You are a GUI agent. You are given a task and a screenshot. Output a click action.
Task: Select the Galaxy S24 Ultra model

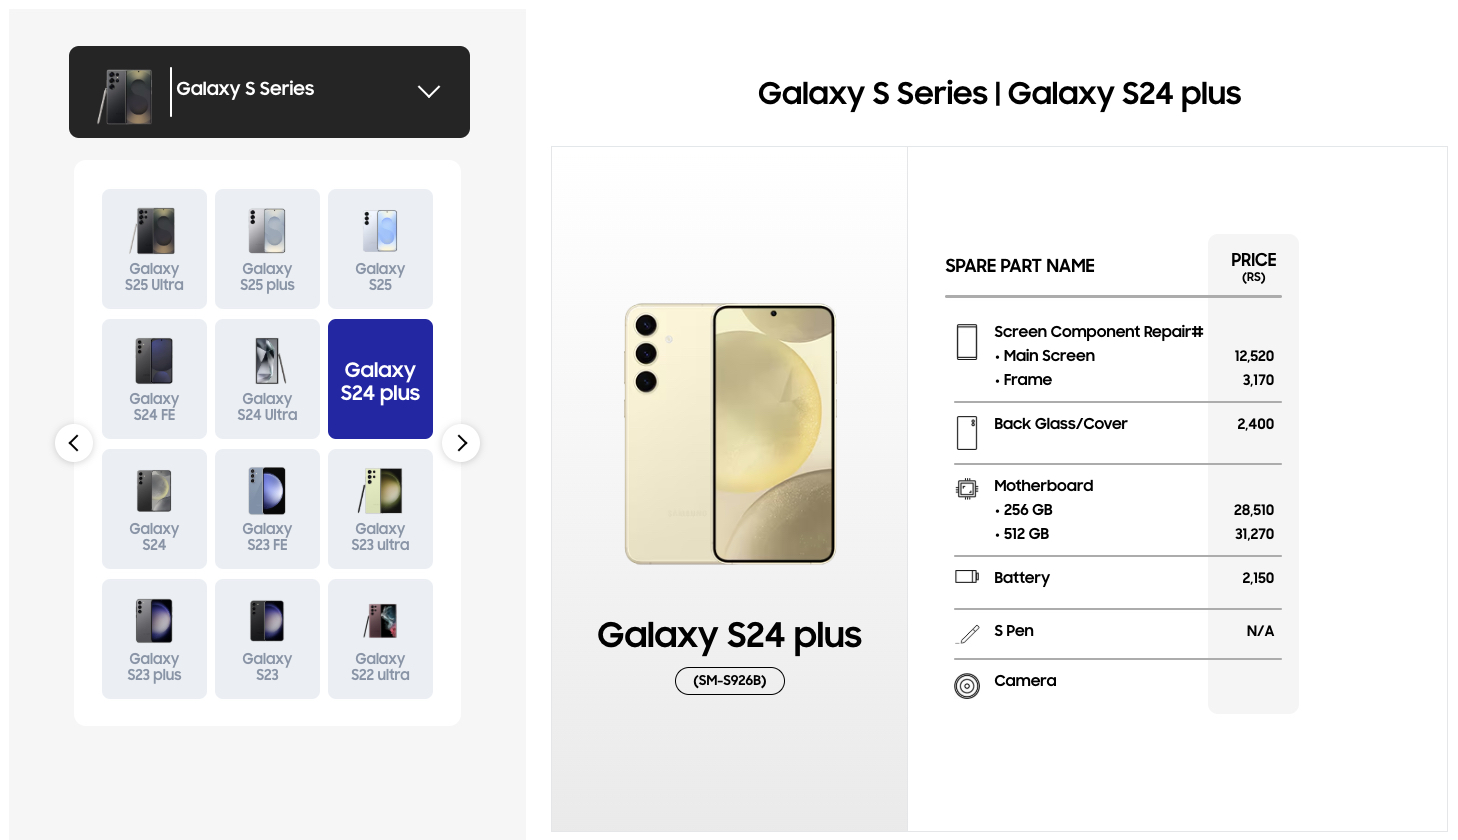(x=267, y=379)
